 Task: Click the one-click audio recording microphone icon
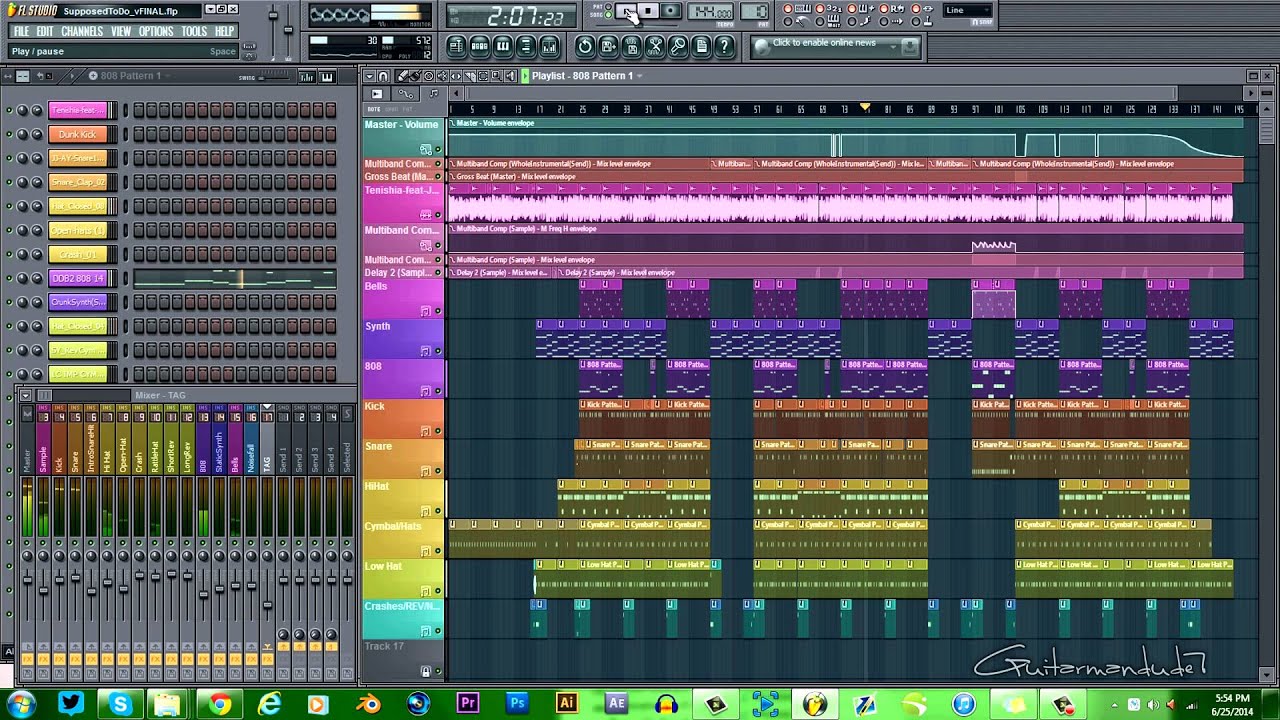click(678, 46)
